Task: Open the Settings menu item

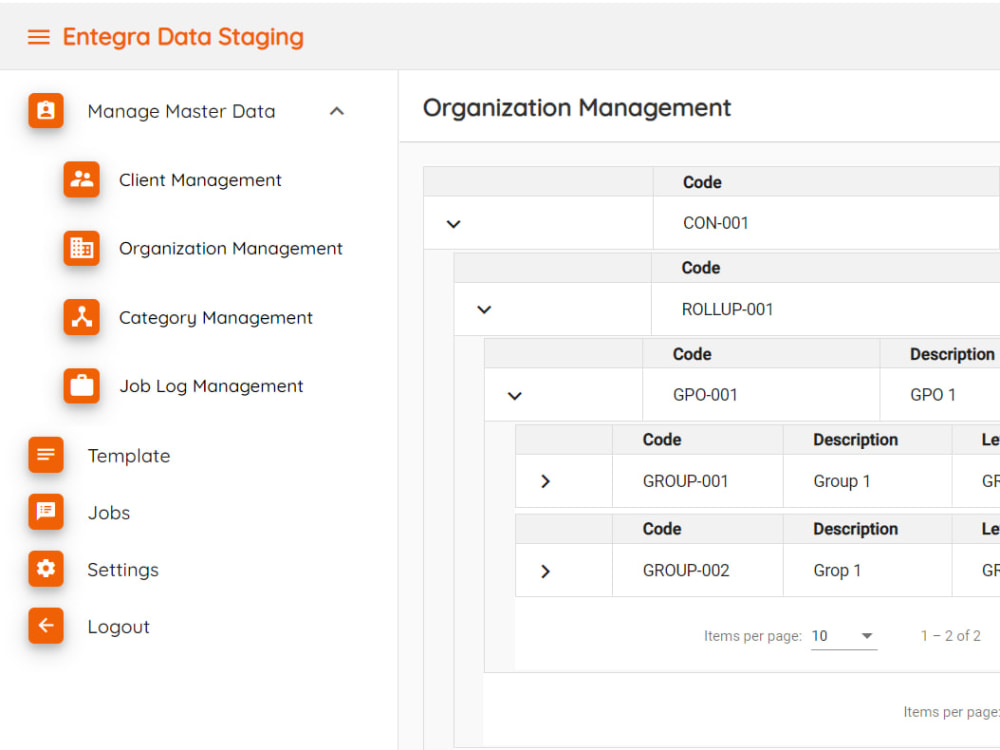Action: click(123, 570)
